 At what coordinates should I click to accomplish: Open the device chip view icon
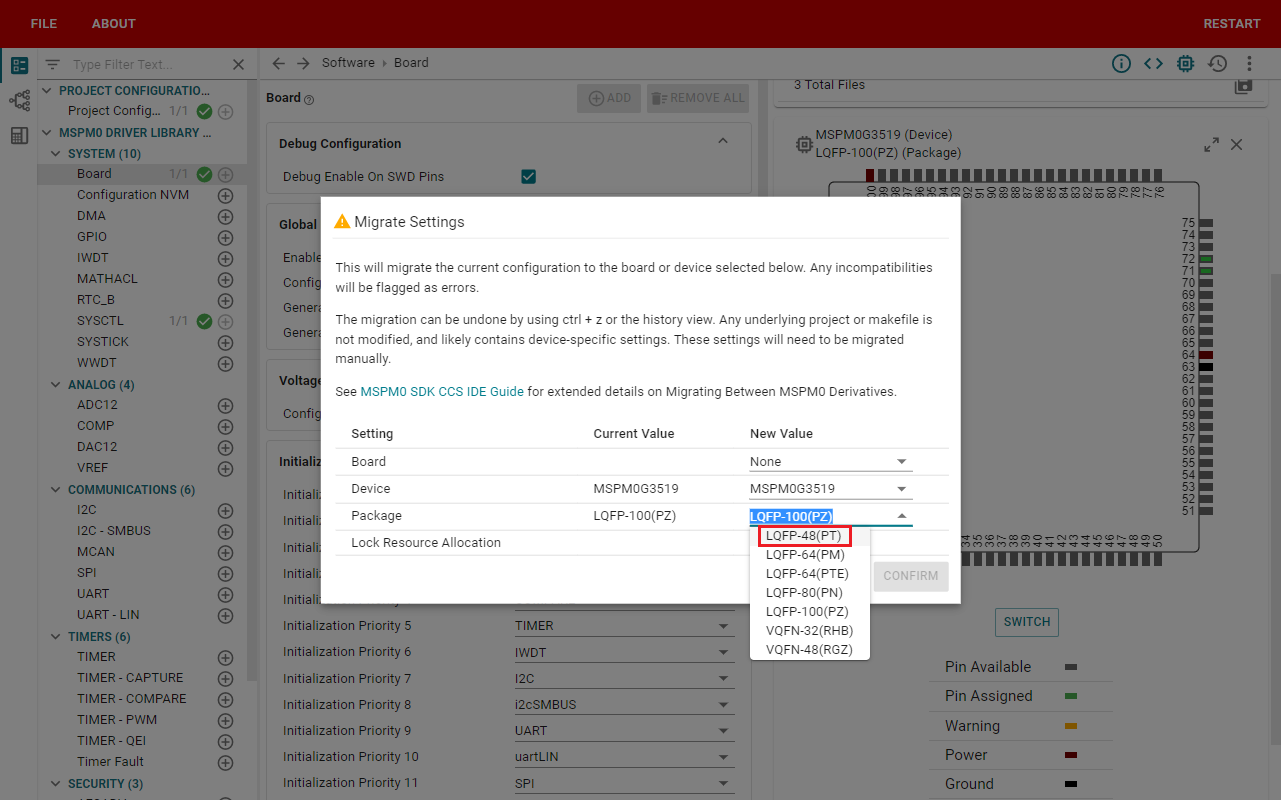[1185, 63]
